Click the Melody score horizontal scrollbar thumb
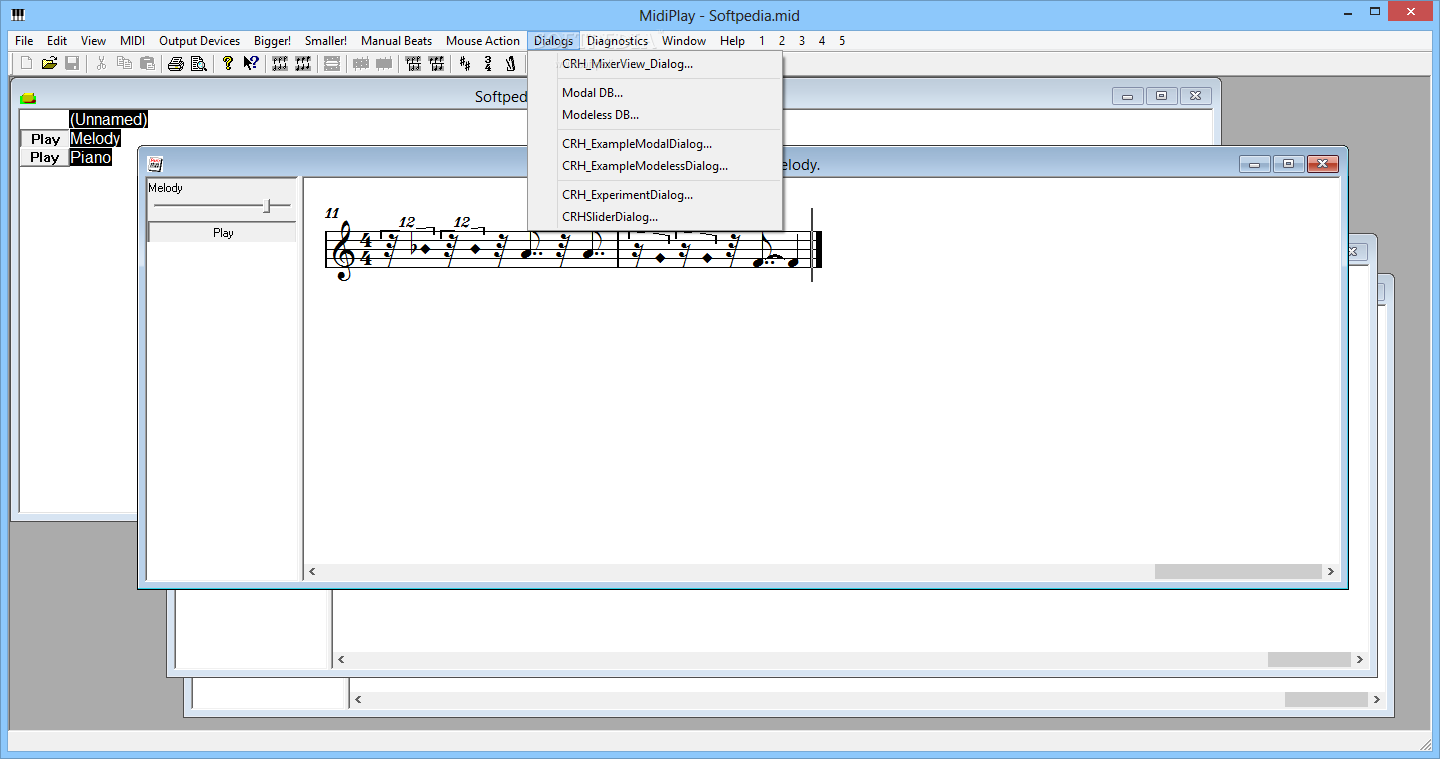This screenshot has width=1440, height=759. point(1238,571)
